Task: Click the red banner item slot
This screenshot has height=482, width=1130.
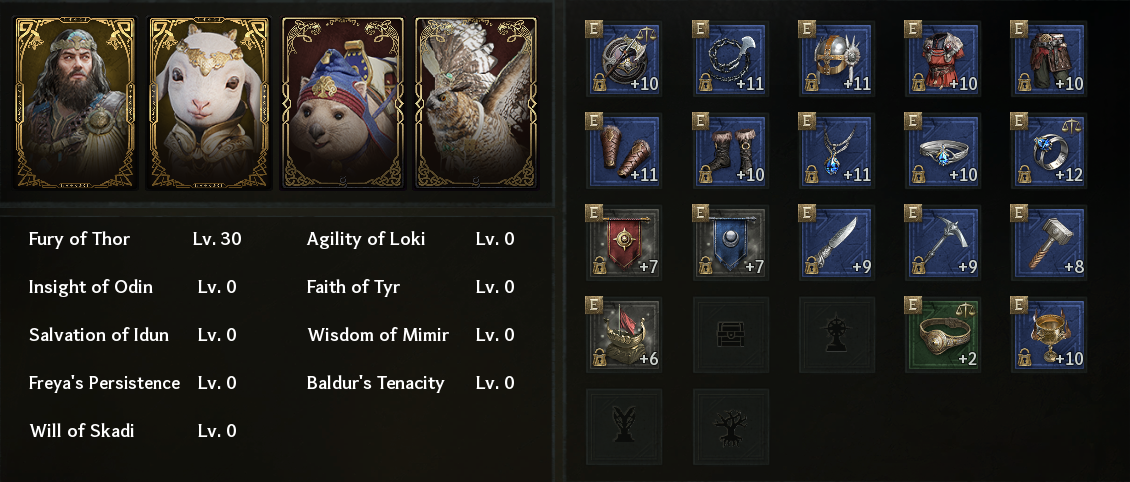Action: (623, 242)
